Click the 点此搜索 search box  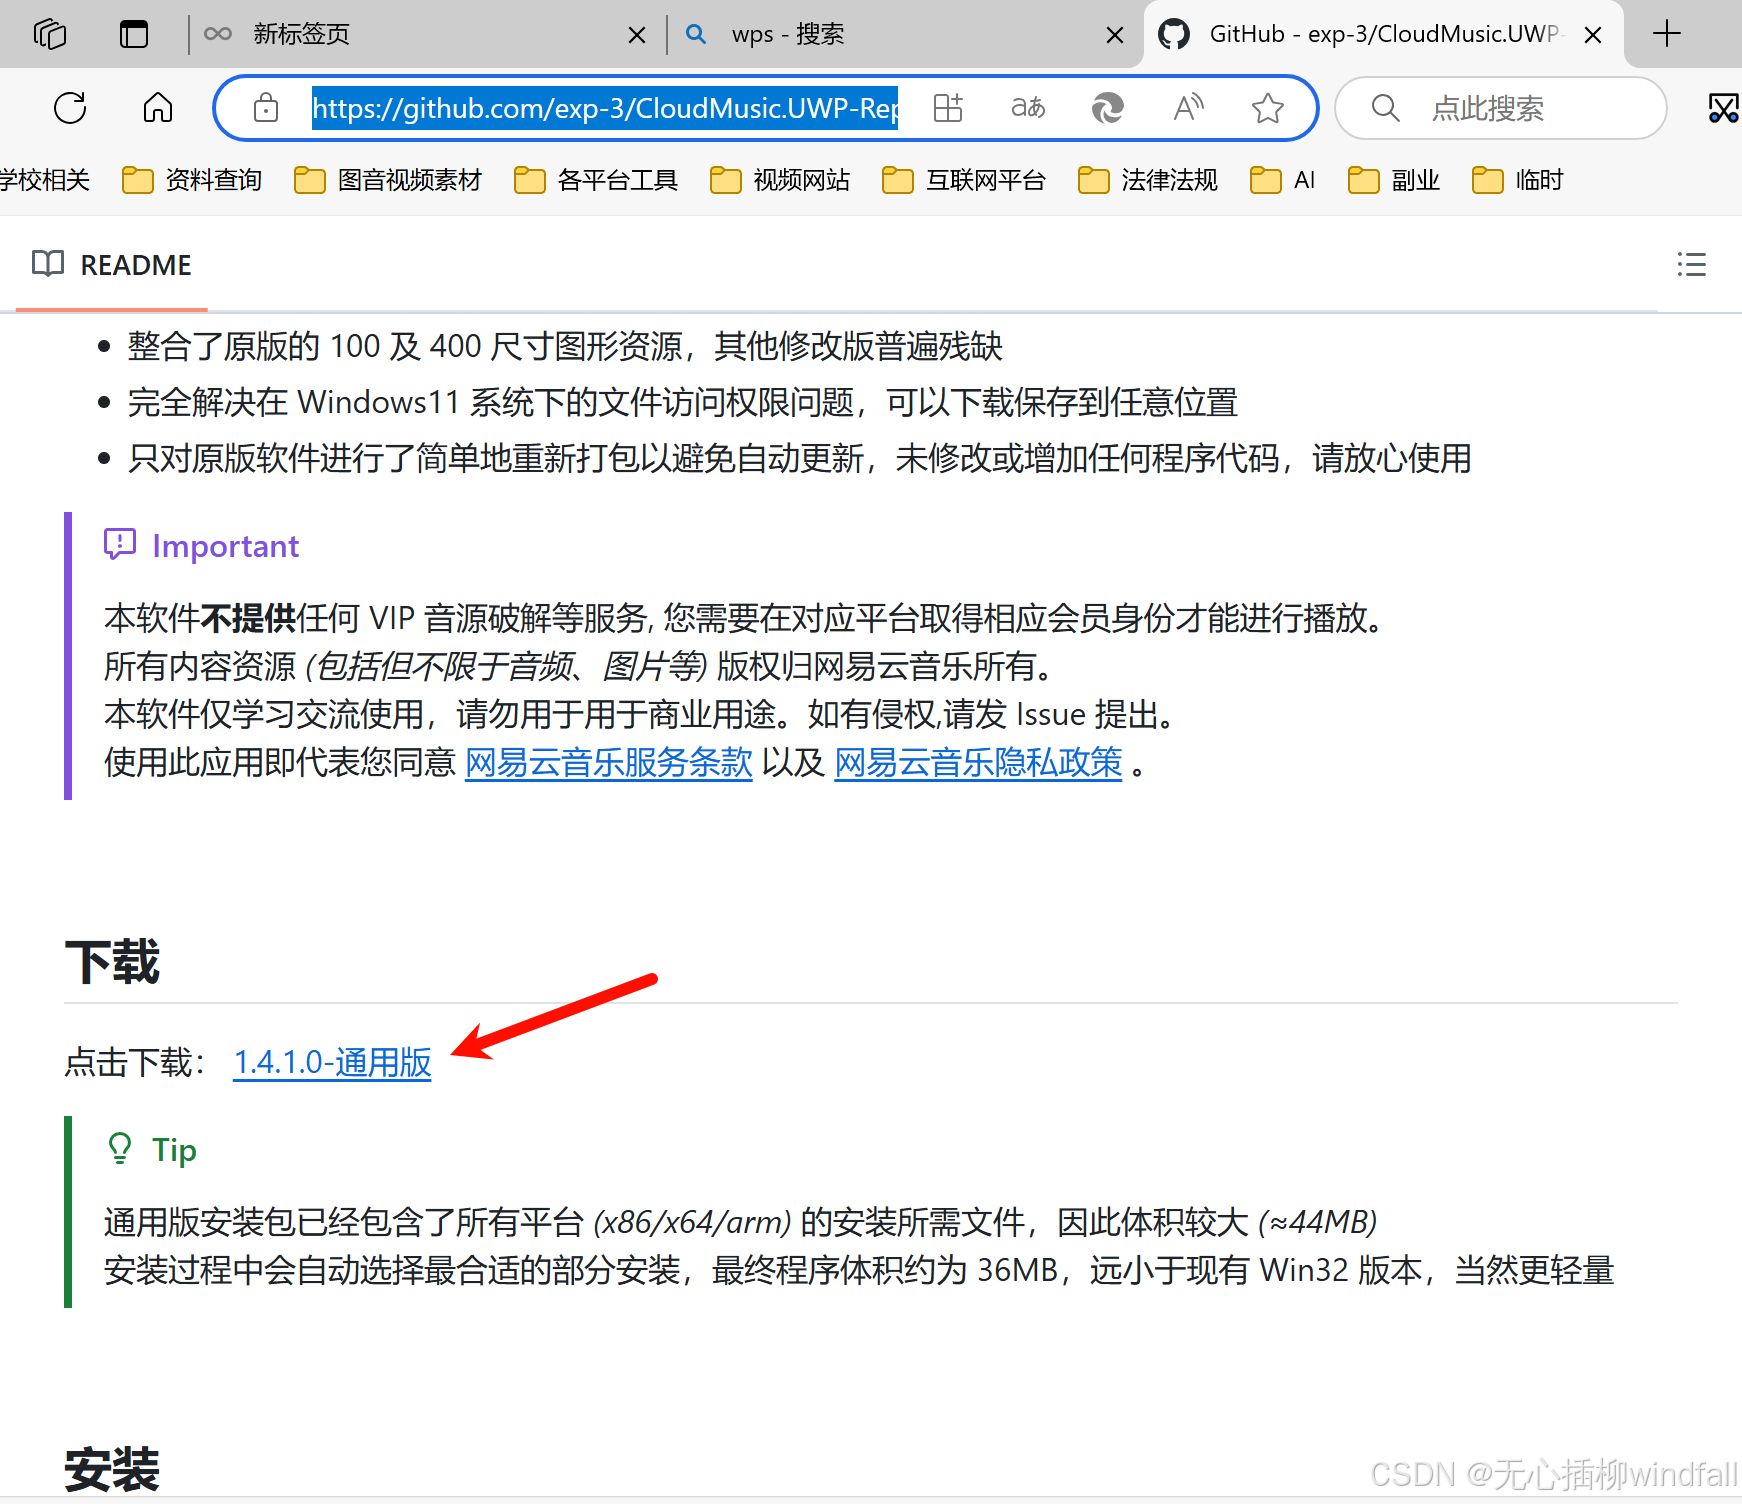coord(1501,108)
